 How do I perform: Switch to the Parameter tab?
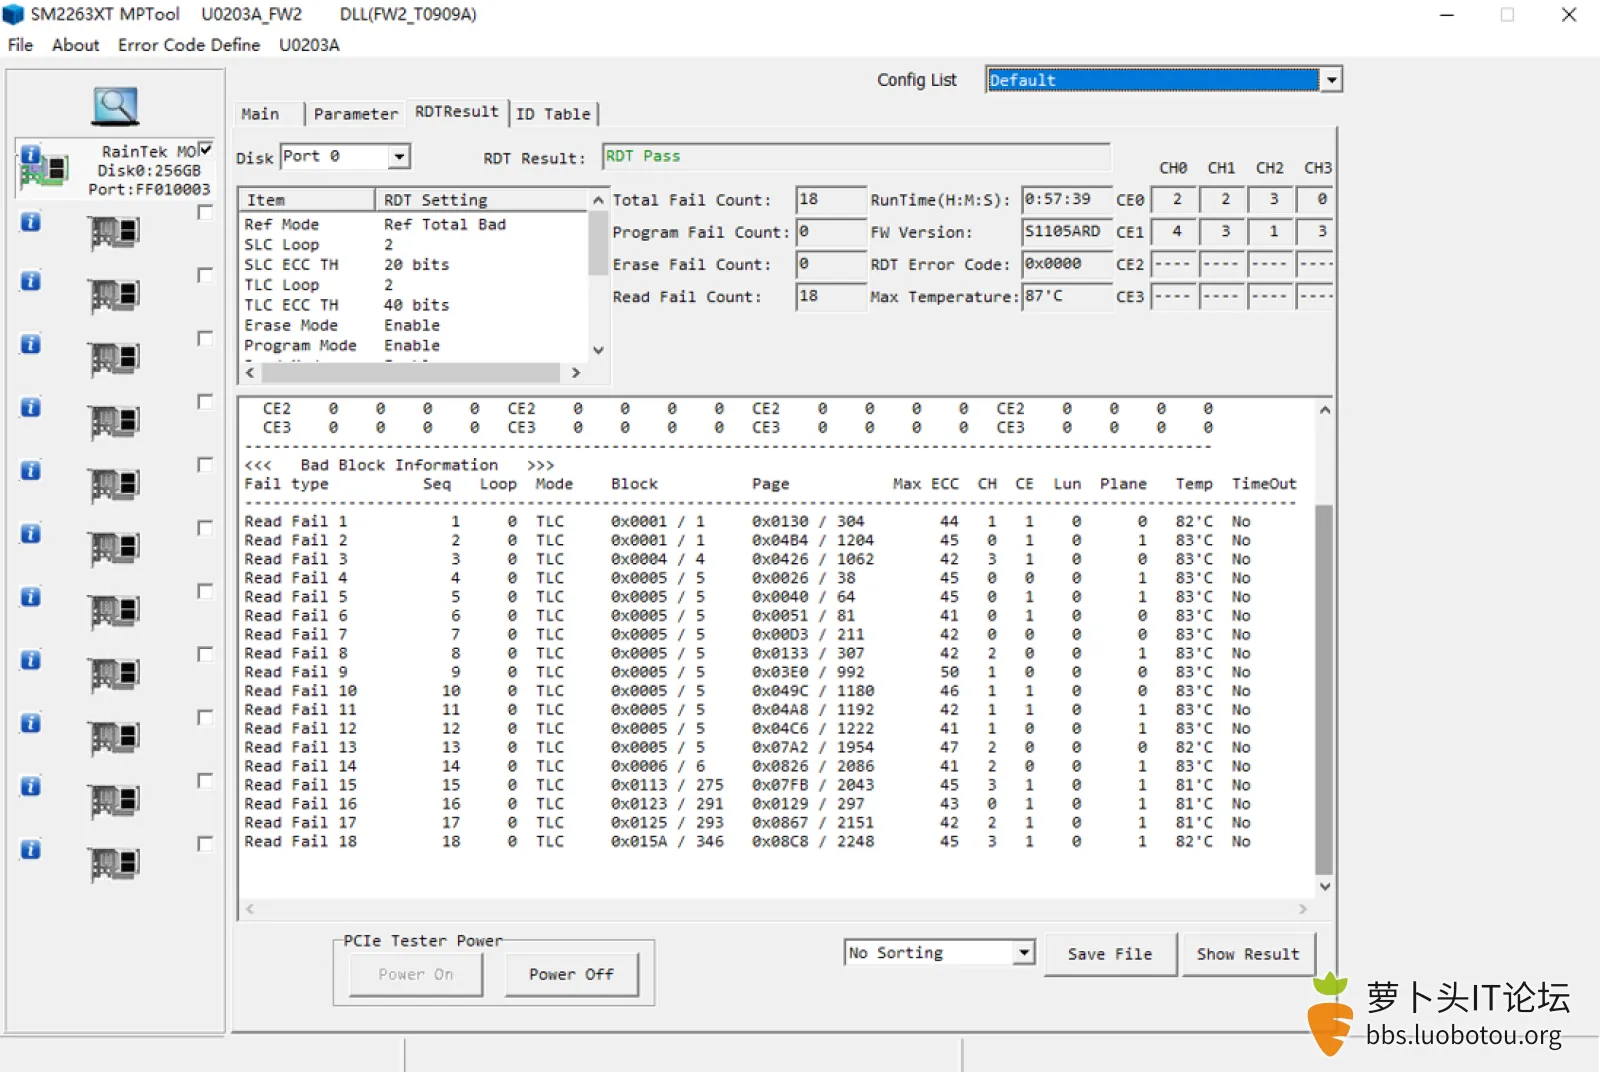click(x=356, y=114)
